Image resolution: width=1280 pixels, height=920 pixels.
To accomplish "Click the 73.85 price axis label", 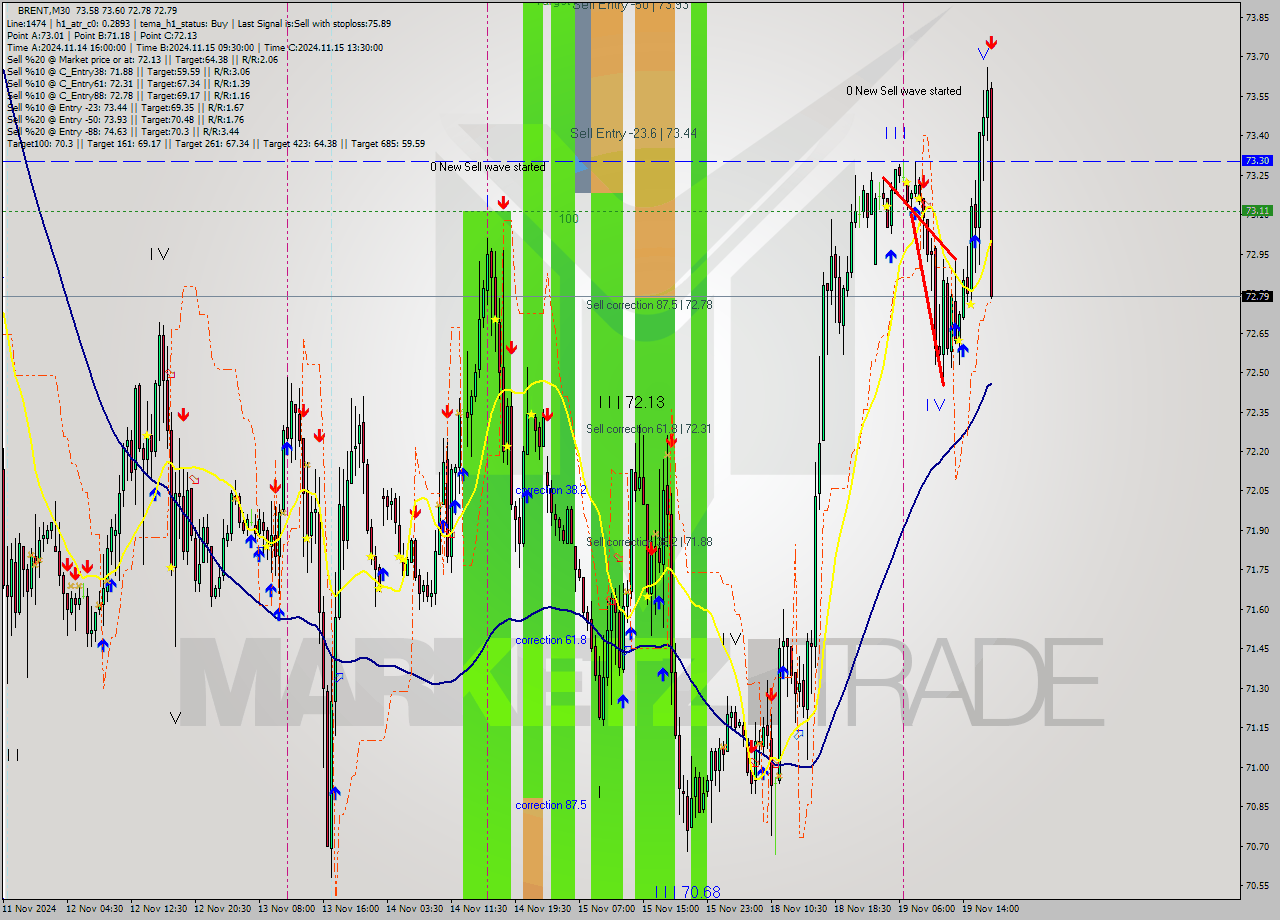I will pos(1256,17).
